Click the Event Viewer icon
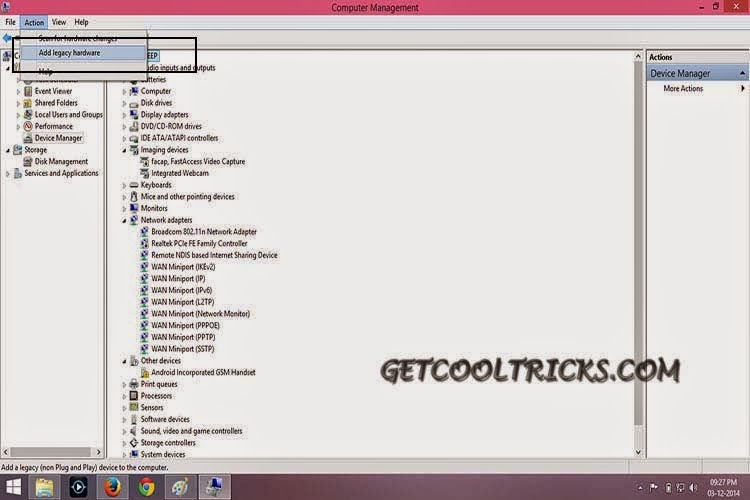Viewport: 750px width, 500px height. point(28,91)
